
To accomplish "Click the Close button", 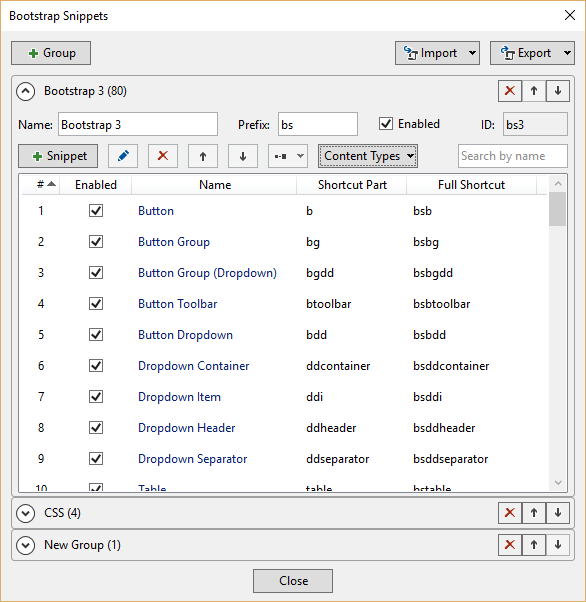I will (293, 581).
